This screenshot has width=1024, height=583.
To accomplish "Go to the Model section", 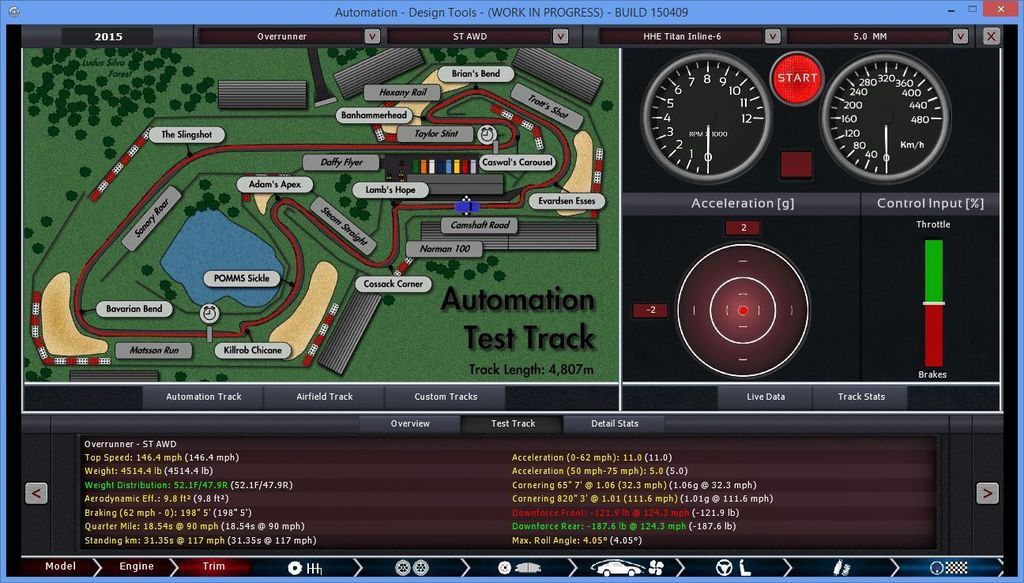I will 60,567.
